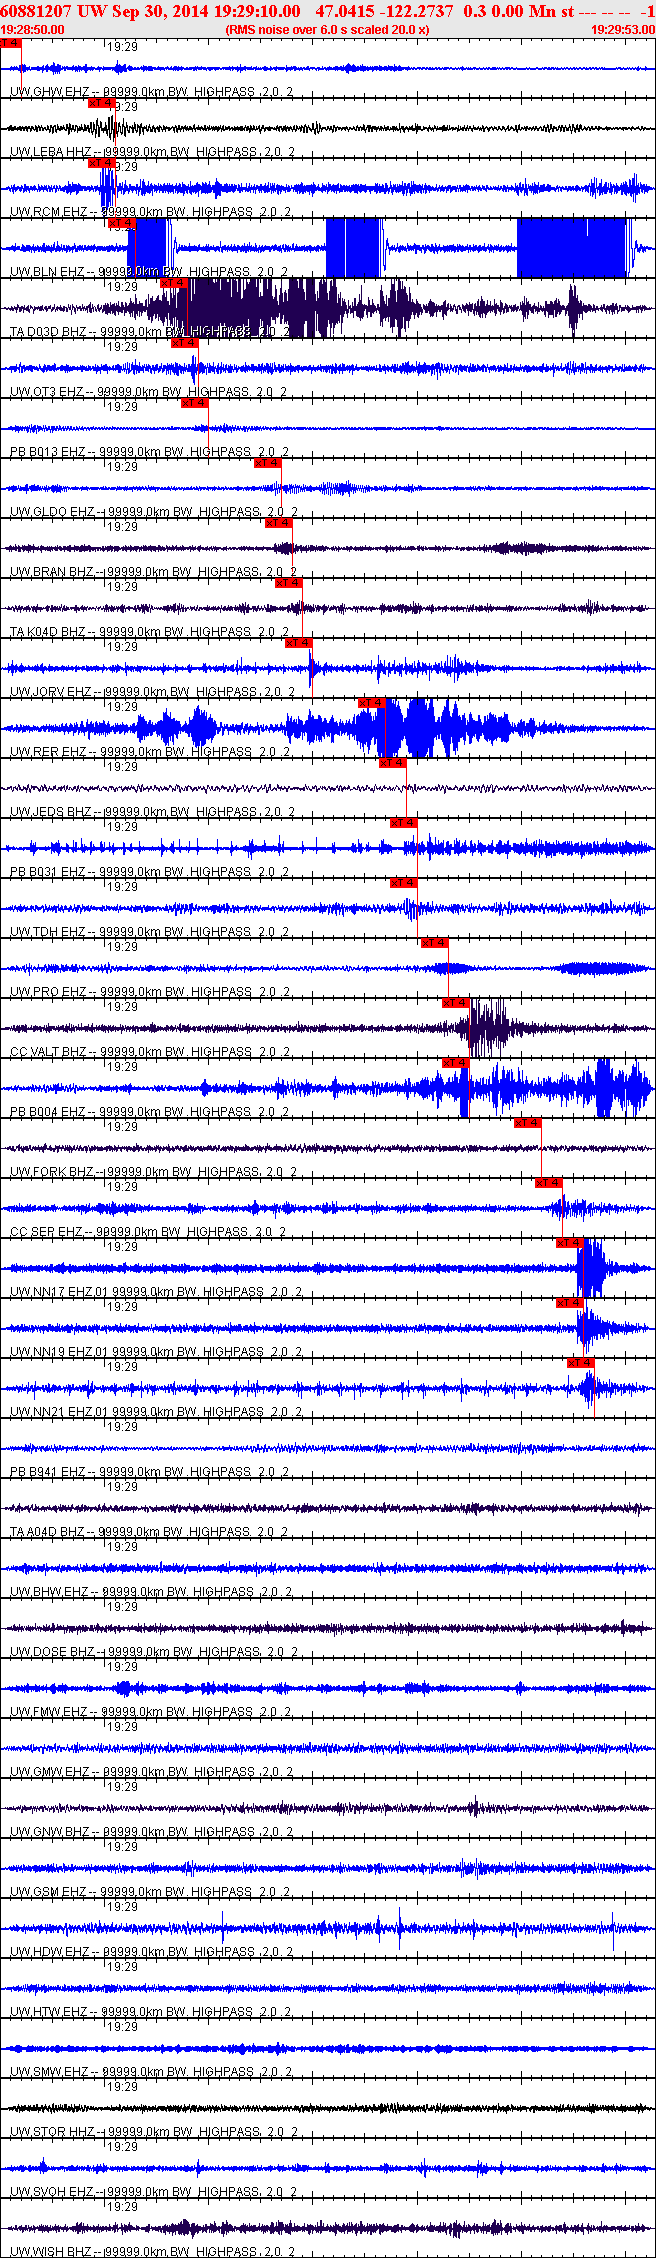The height and width of the screenshot is (2258, 656).
Task: Select the pick flag on UW.FORK trace
Action: [x=527, y=1123]
